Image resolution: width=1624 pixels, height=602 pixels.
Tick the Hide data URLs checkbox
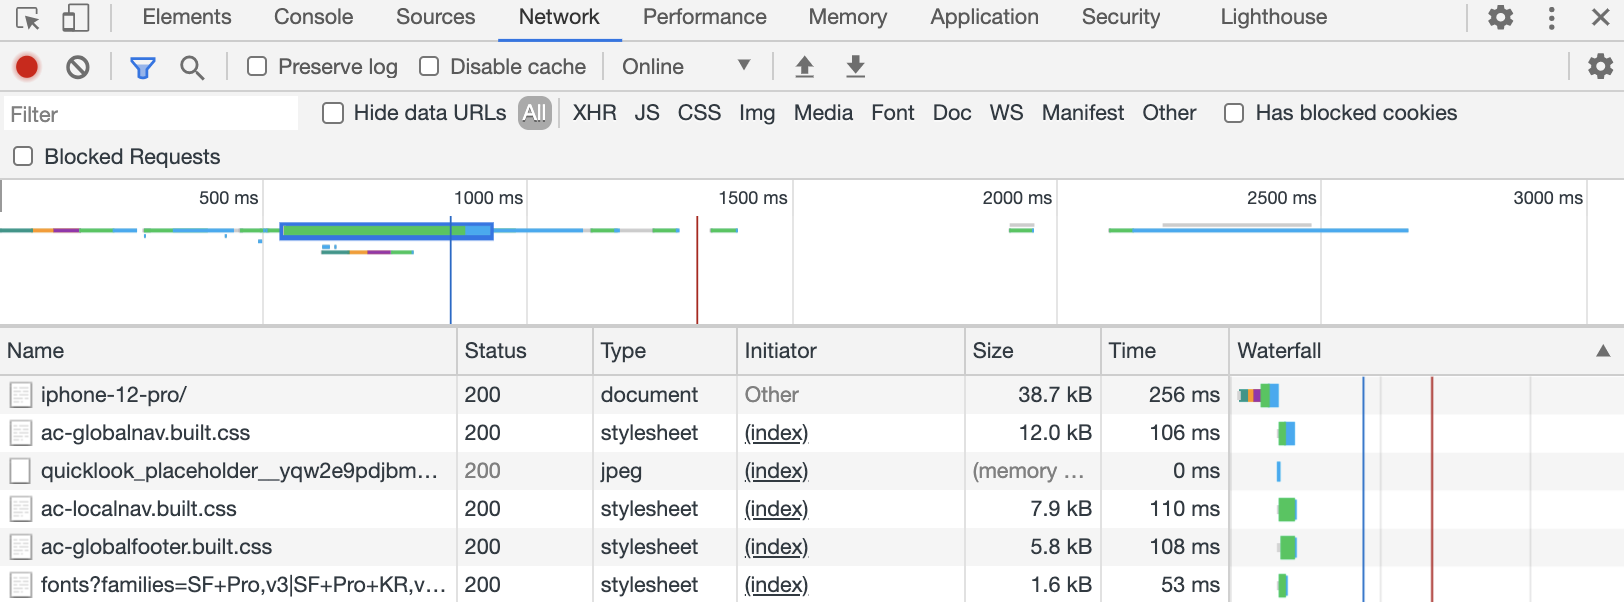(333, 113)
